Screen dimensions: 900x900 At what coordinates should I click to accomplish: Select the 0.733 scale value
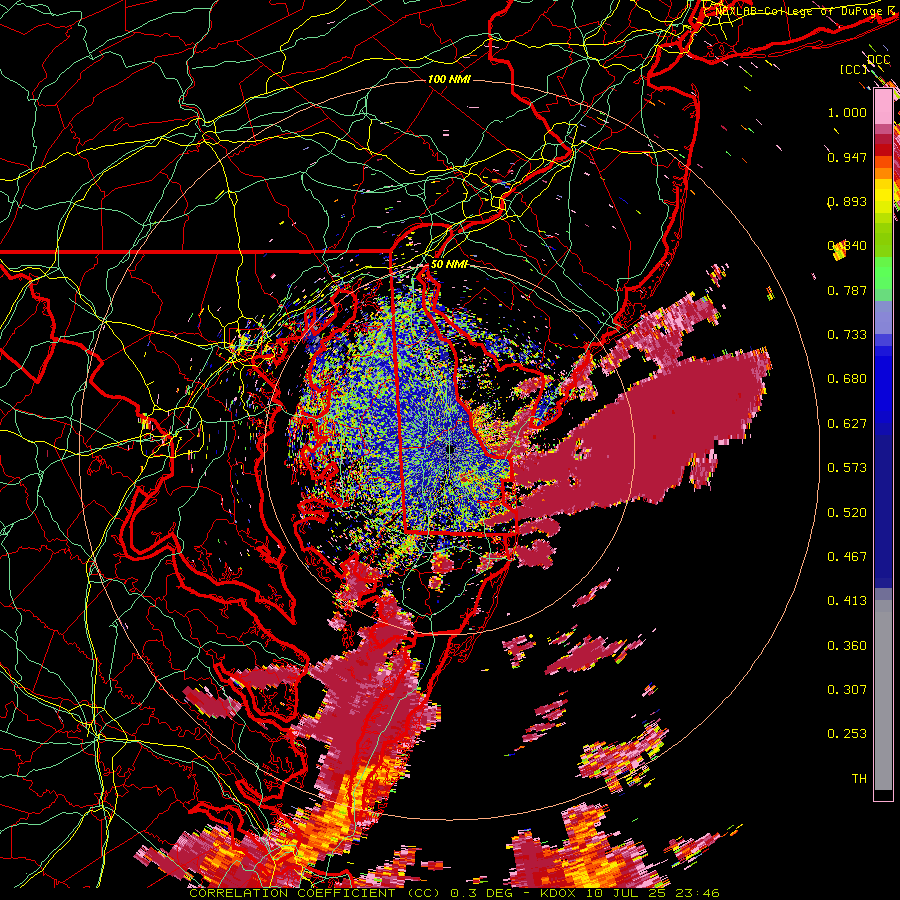[847, 335]
